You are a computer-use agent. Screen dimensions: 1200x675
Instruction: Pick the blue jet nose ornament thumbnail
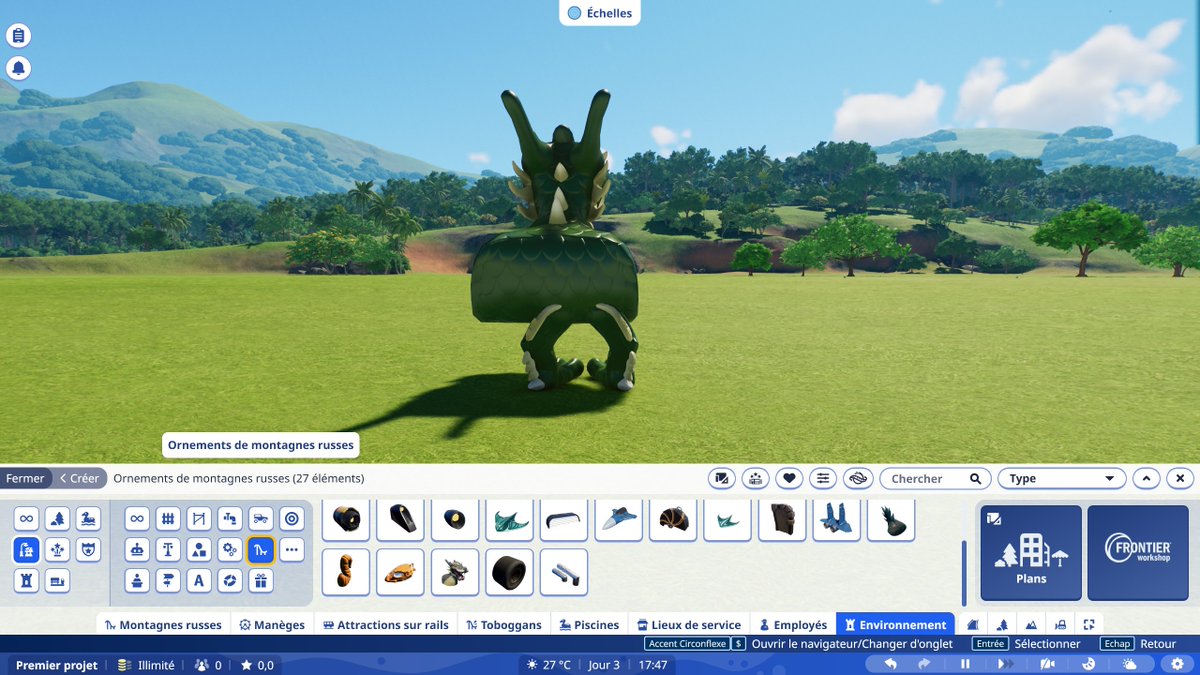(x=618, y=519)
